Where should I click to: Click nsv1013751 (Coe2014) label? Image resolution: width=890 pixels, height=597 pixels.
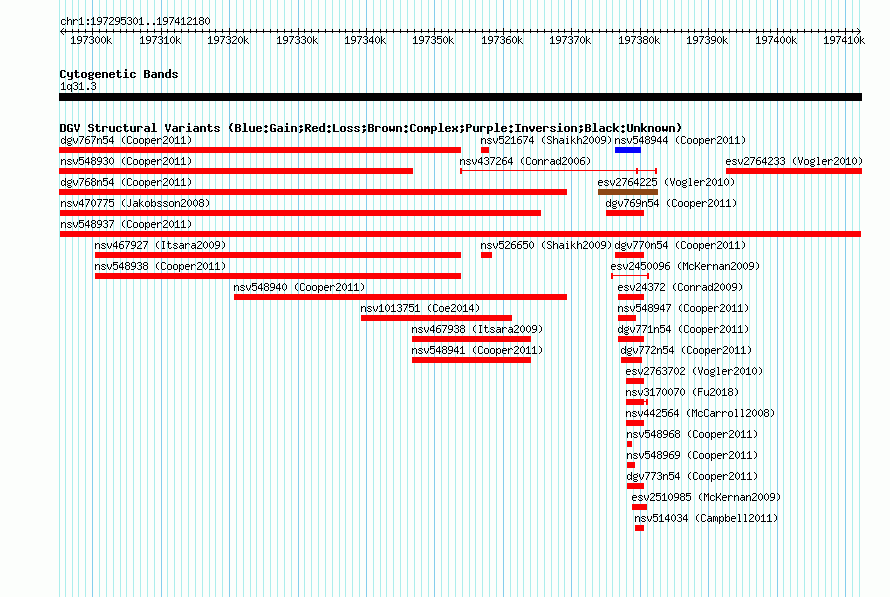pyautogui.click(x=420, y=308)
